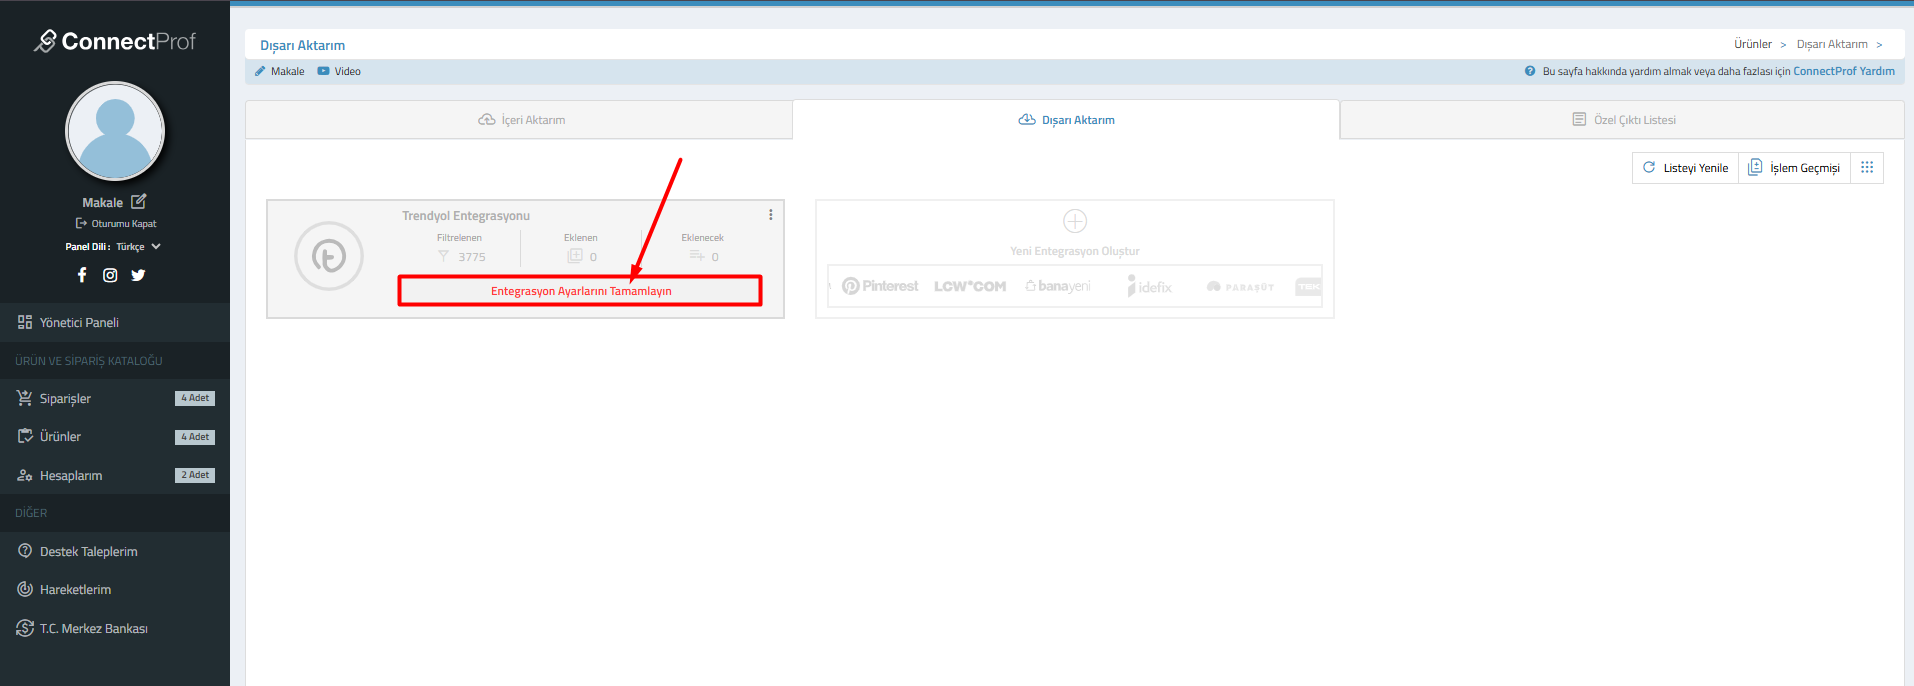The height and width of the screenshot is (686, 1914).
Task: Click the grid view icon button
Action: pyautogui.click(x=1867, y=168)
